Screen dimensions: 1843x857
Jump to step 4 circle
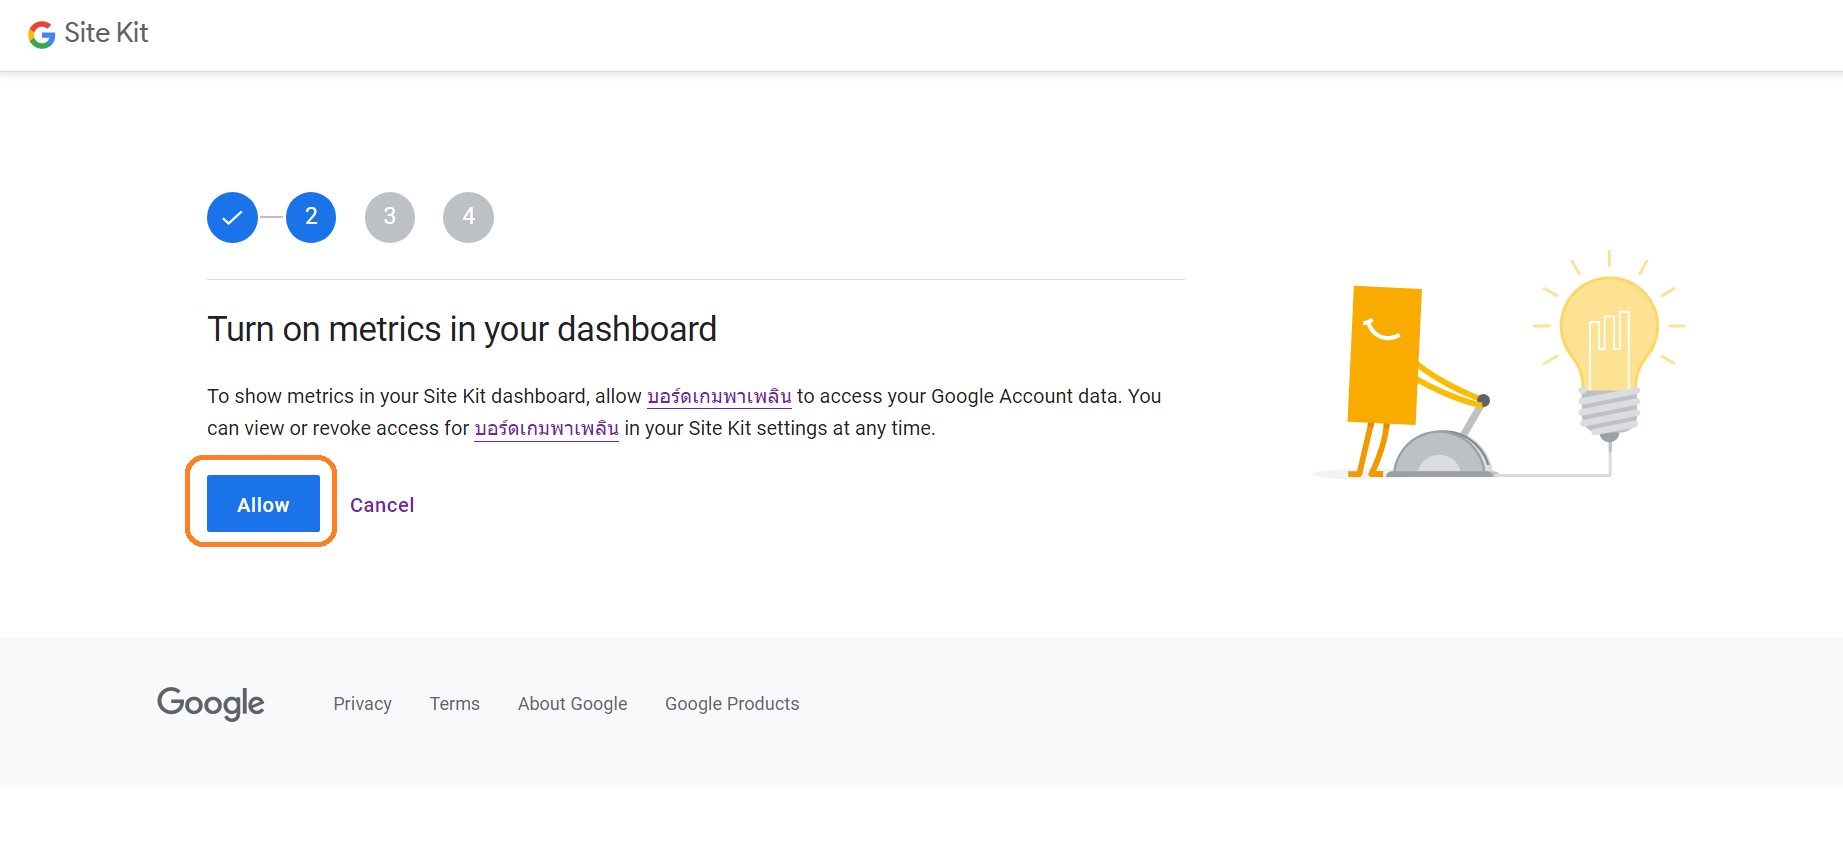pos(468,217)
